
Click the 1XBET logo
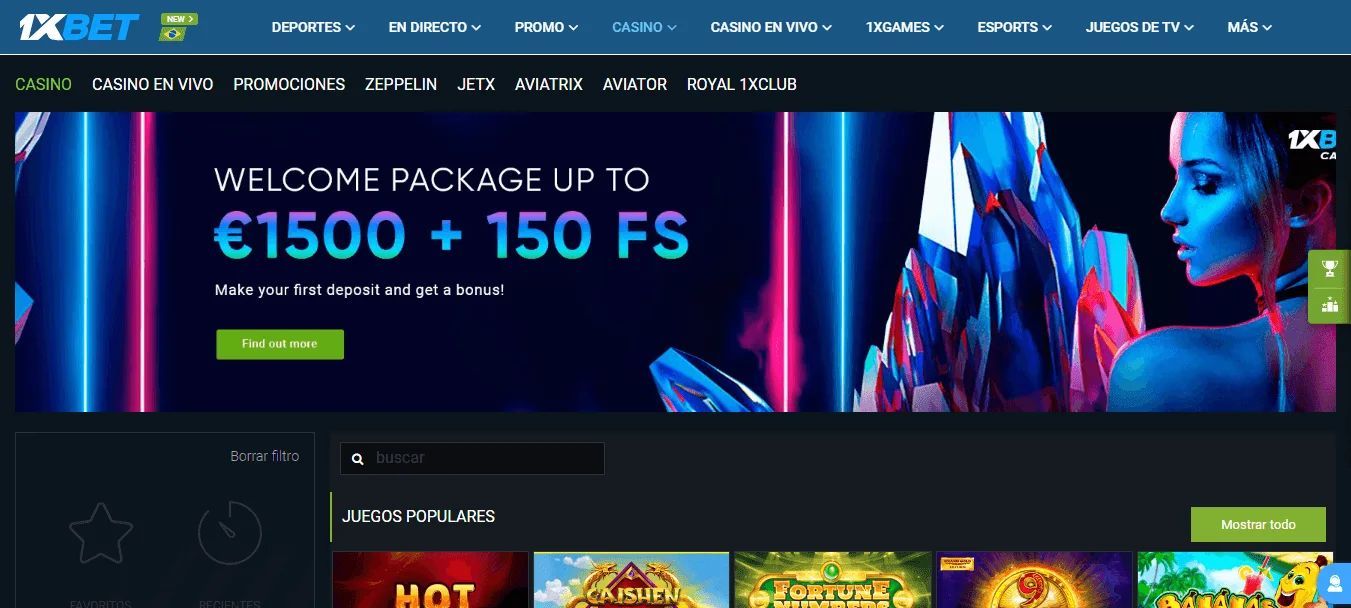[79, 27]
